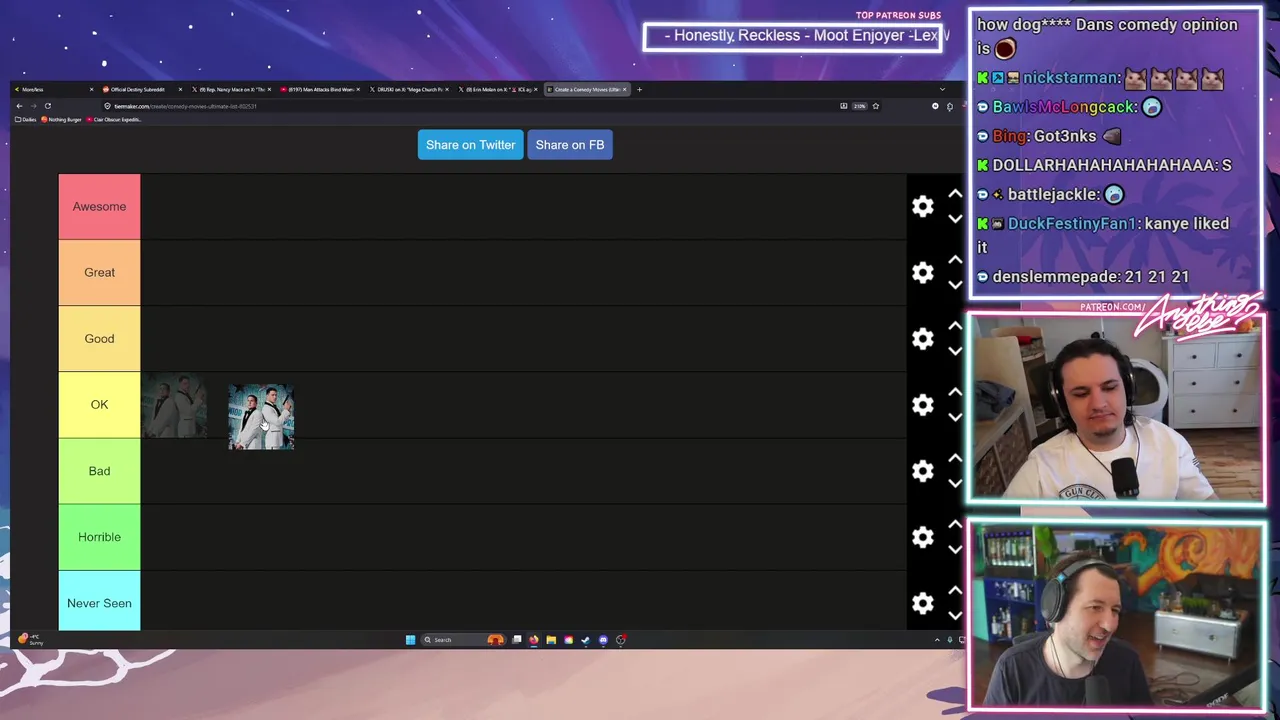Open Task View on taskbar
Screen dimensions: 1280x720
click(517, 640)
